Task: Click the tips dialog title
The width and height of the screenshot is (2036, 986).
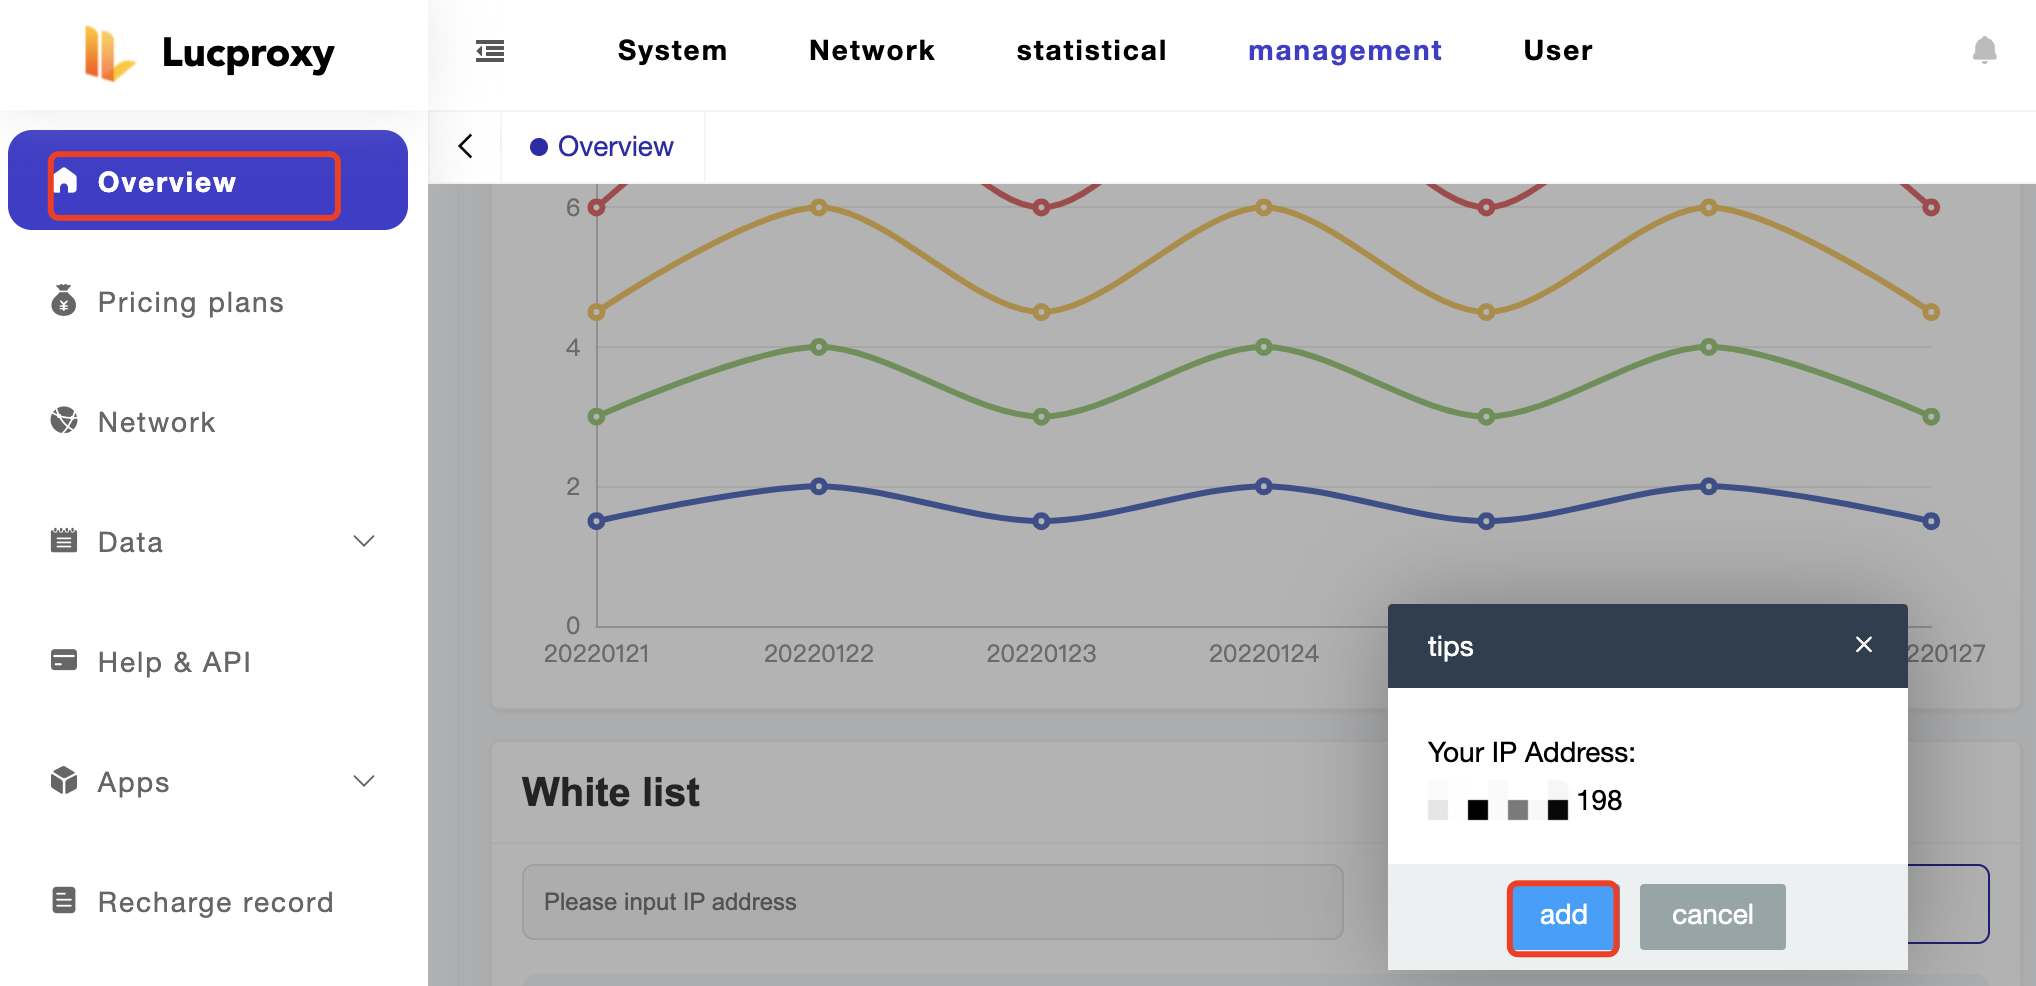Action: tap(1450, 646)
